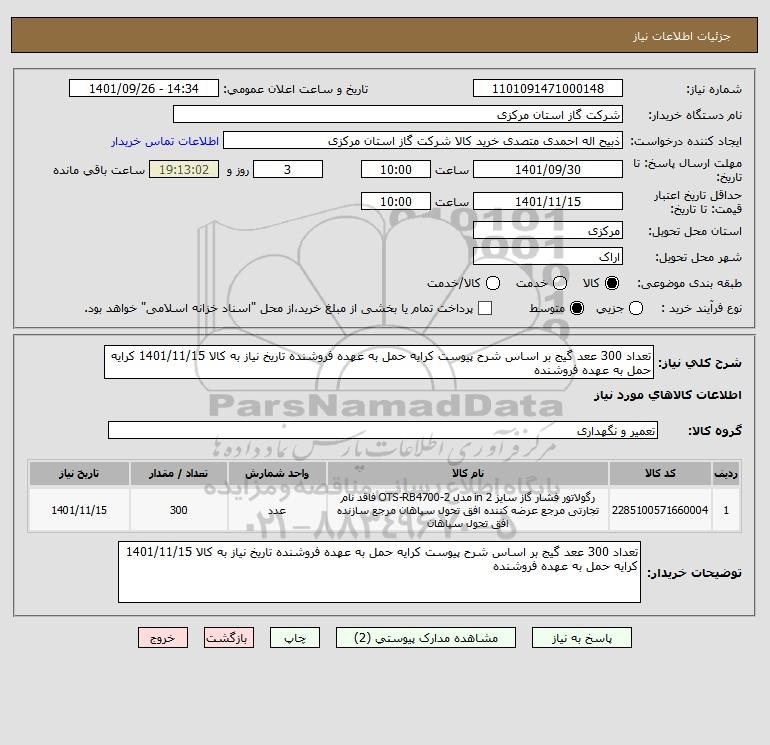Click the جزئیات اطلاعات نیاز page title
Screen dimensions: 770x745
[x=682, y=36]
